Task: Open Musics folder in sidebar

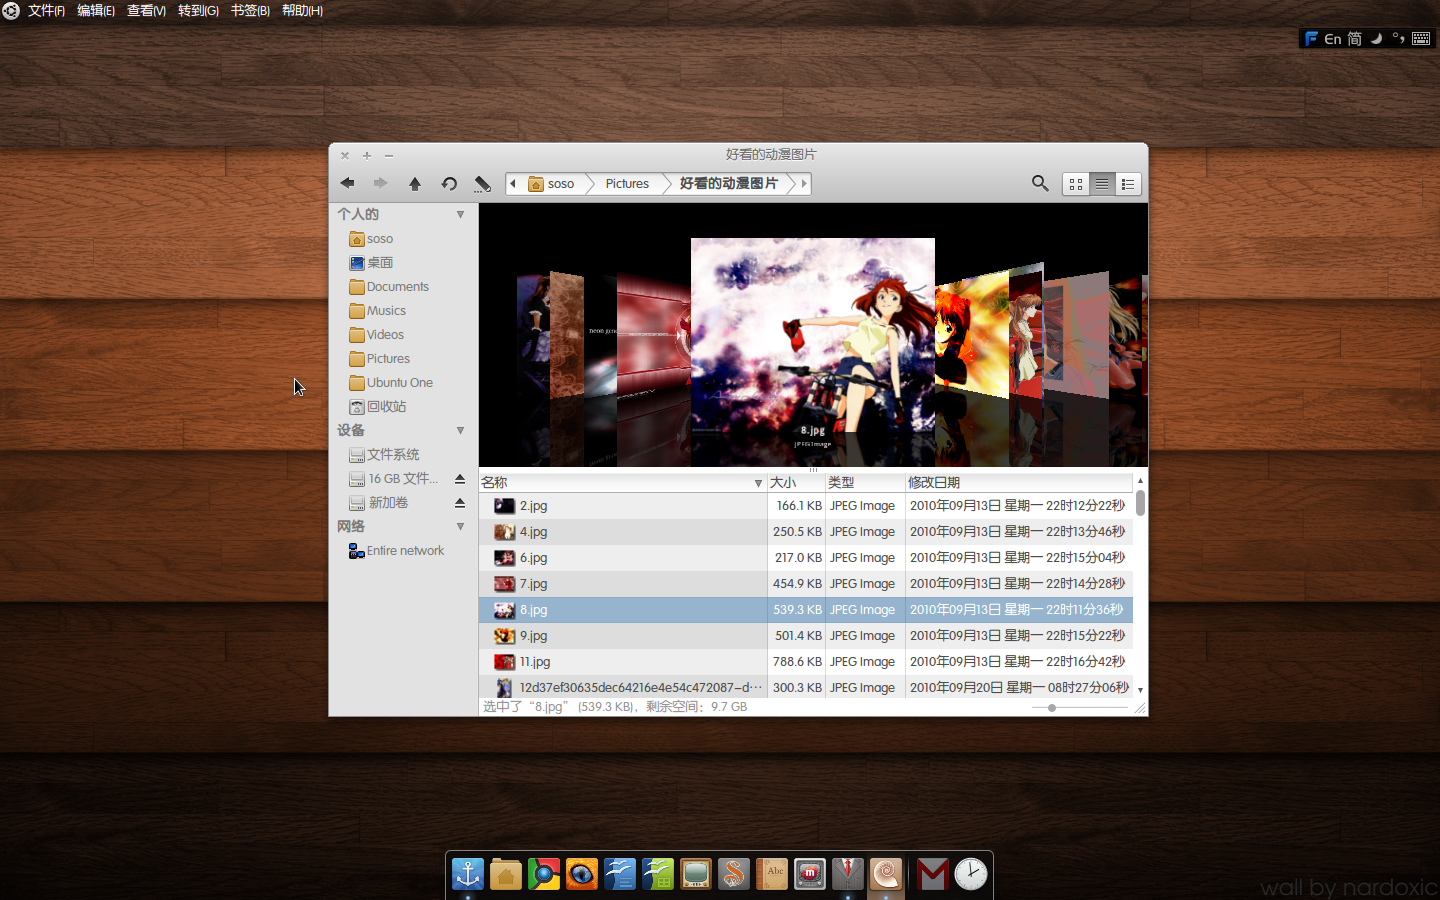Action: [377, 311]
